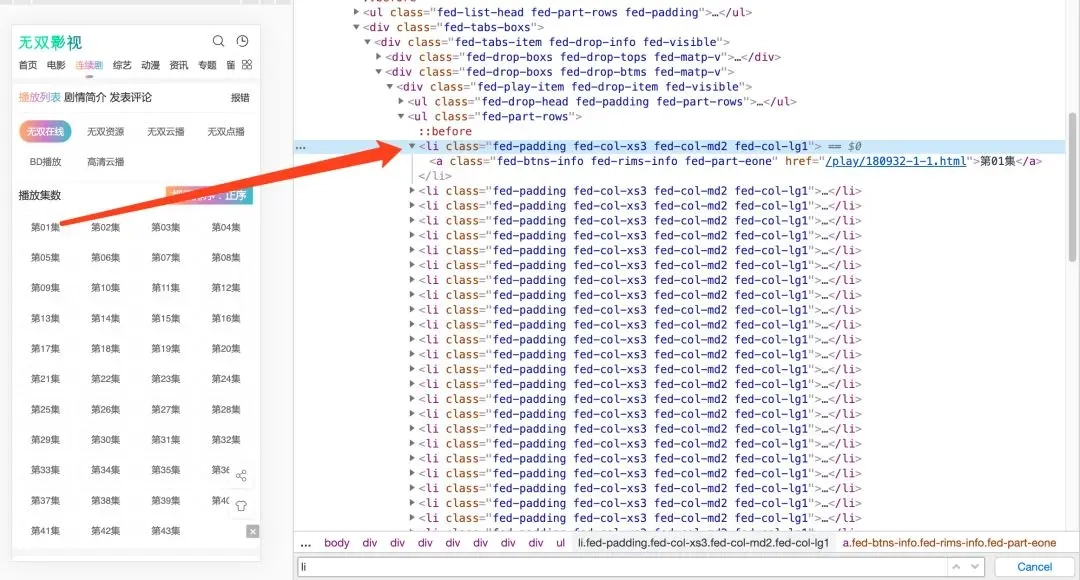Open the /play/180932-1-1.html href link
Viewport: 1080px width, 580px height.
[895, 161]
